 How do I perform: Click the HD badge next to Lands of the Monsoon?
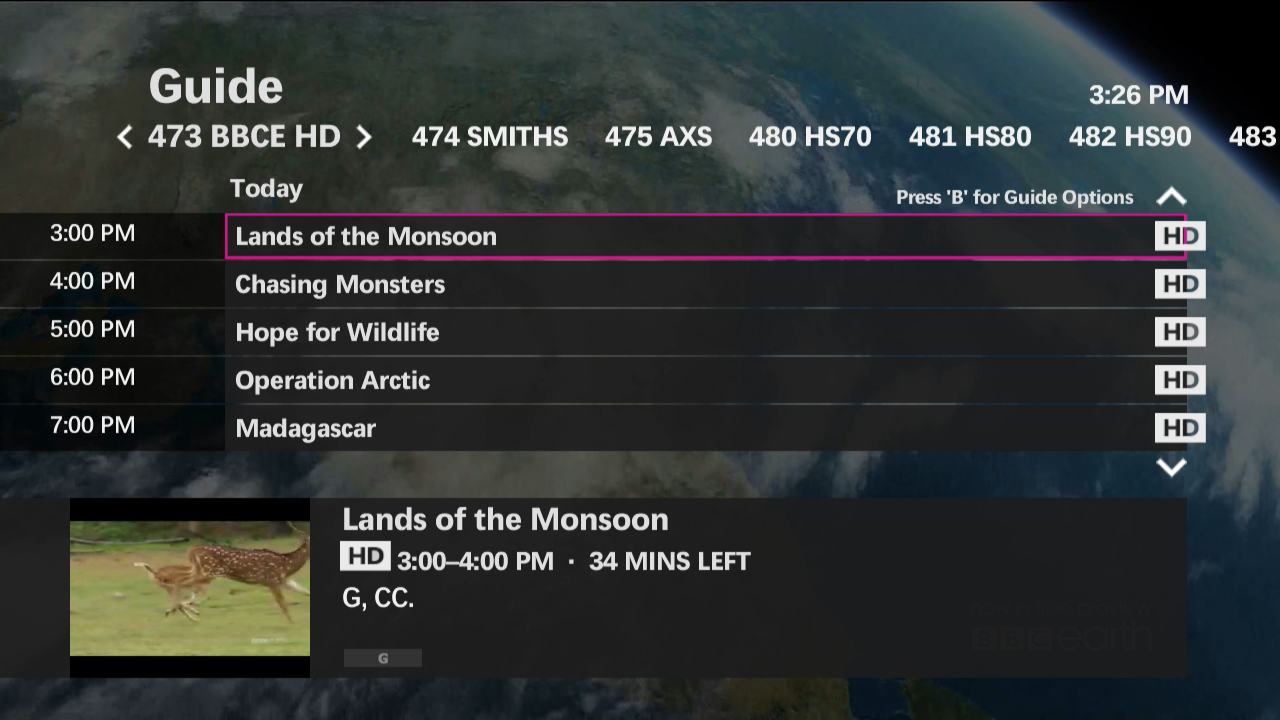1180,236
